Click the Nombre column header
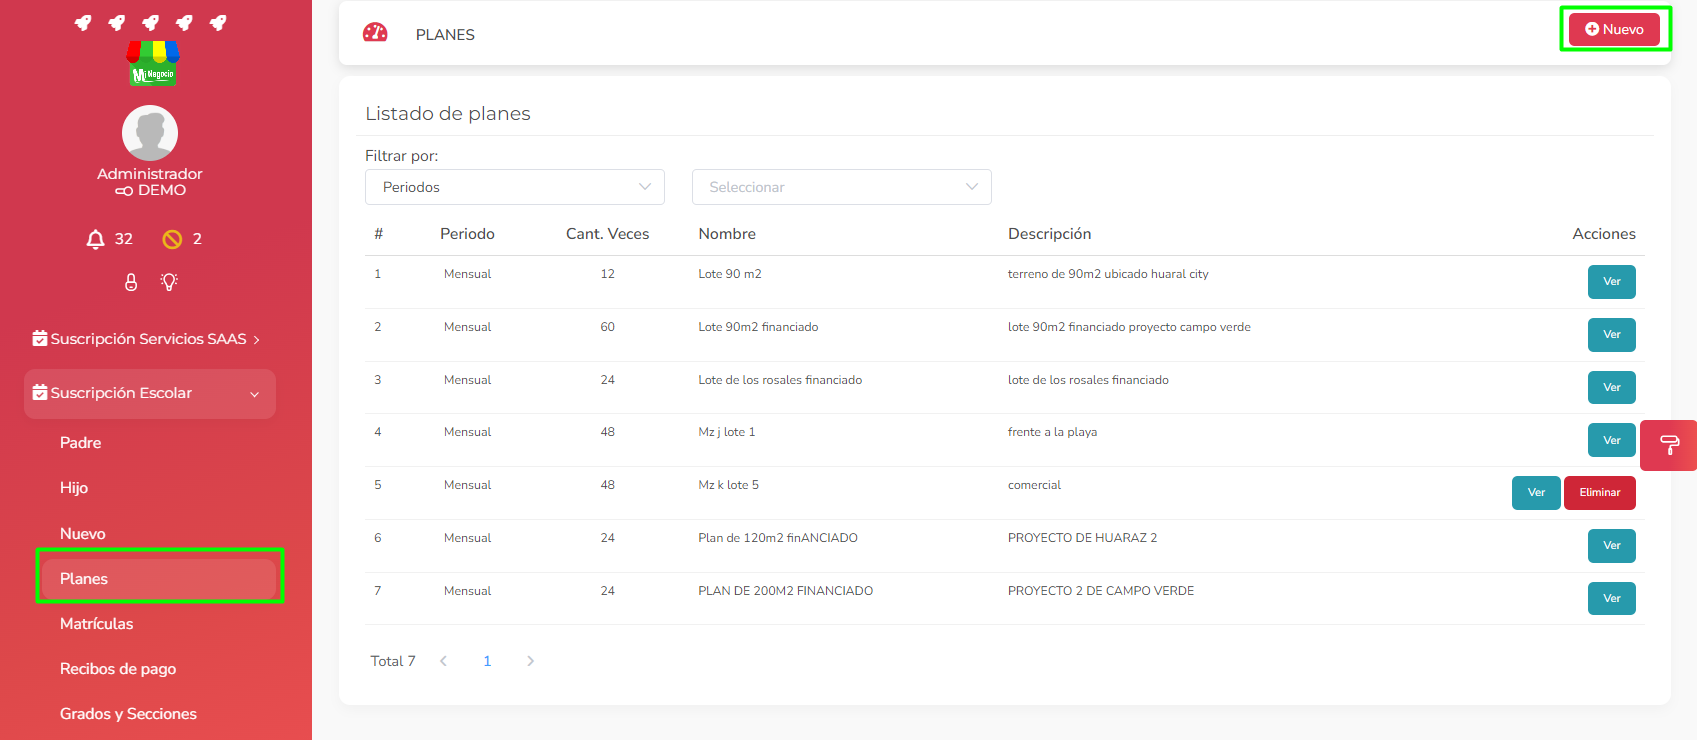This screenshot has width=1697, height=740. [x=727, y=234]
